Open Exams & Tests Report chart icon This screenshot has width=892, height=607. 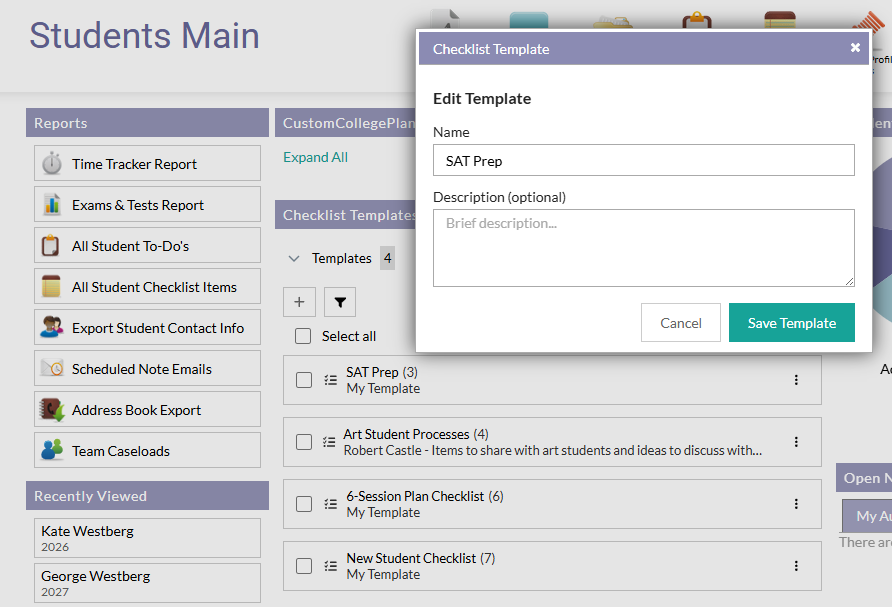(x=52, y=205)
